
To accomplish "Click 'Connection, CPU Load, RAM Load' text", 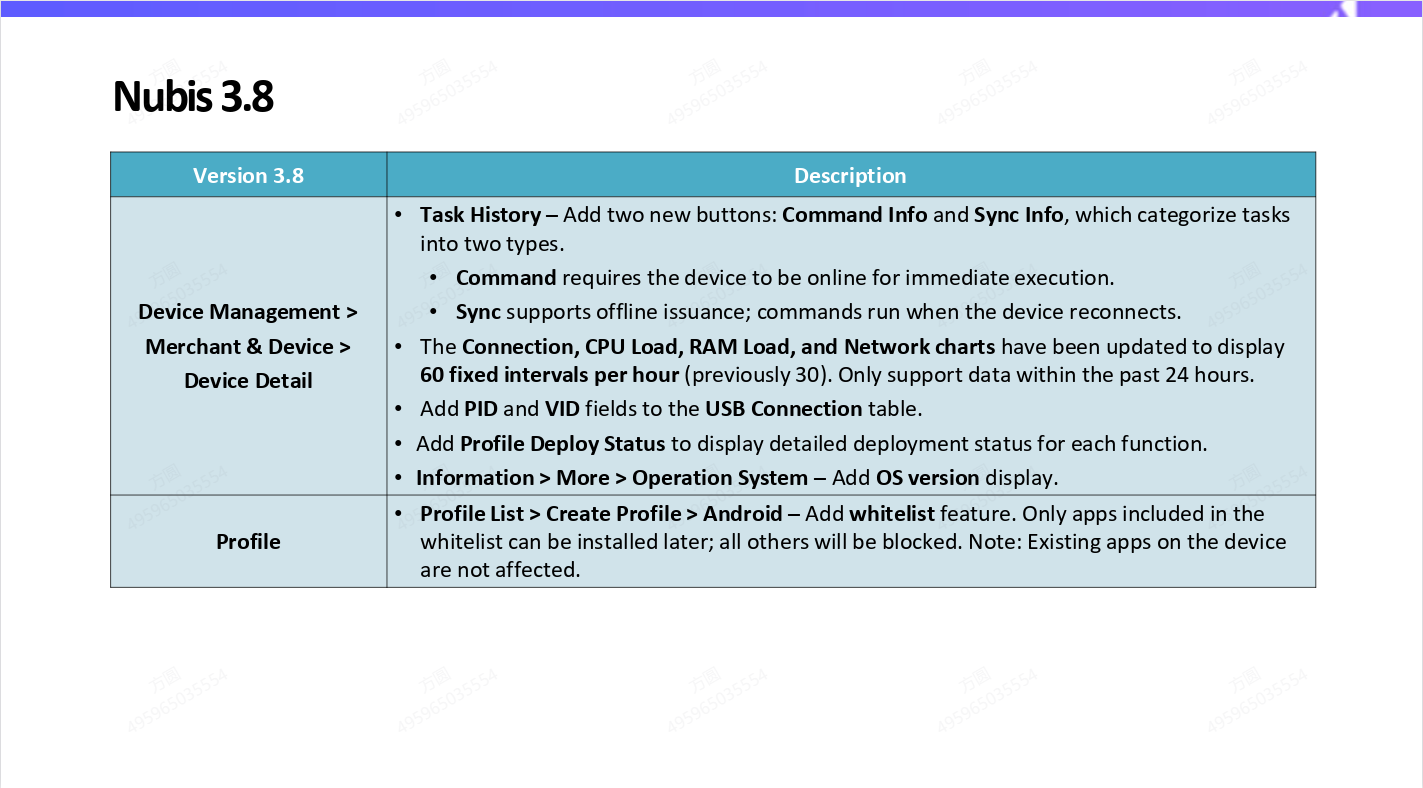I will point(625,346).
